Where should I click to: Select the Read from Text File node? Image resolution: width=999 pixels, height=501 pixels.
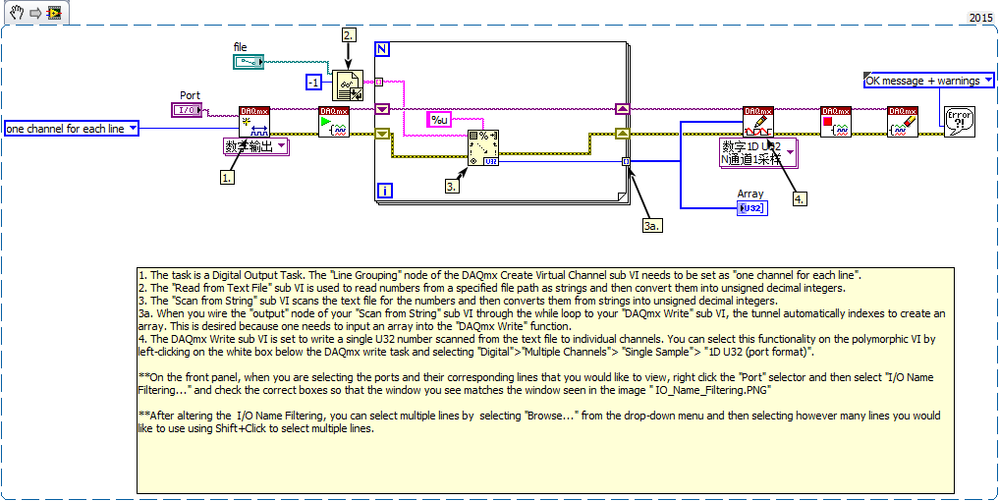347,85
